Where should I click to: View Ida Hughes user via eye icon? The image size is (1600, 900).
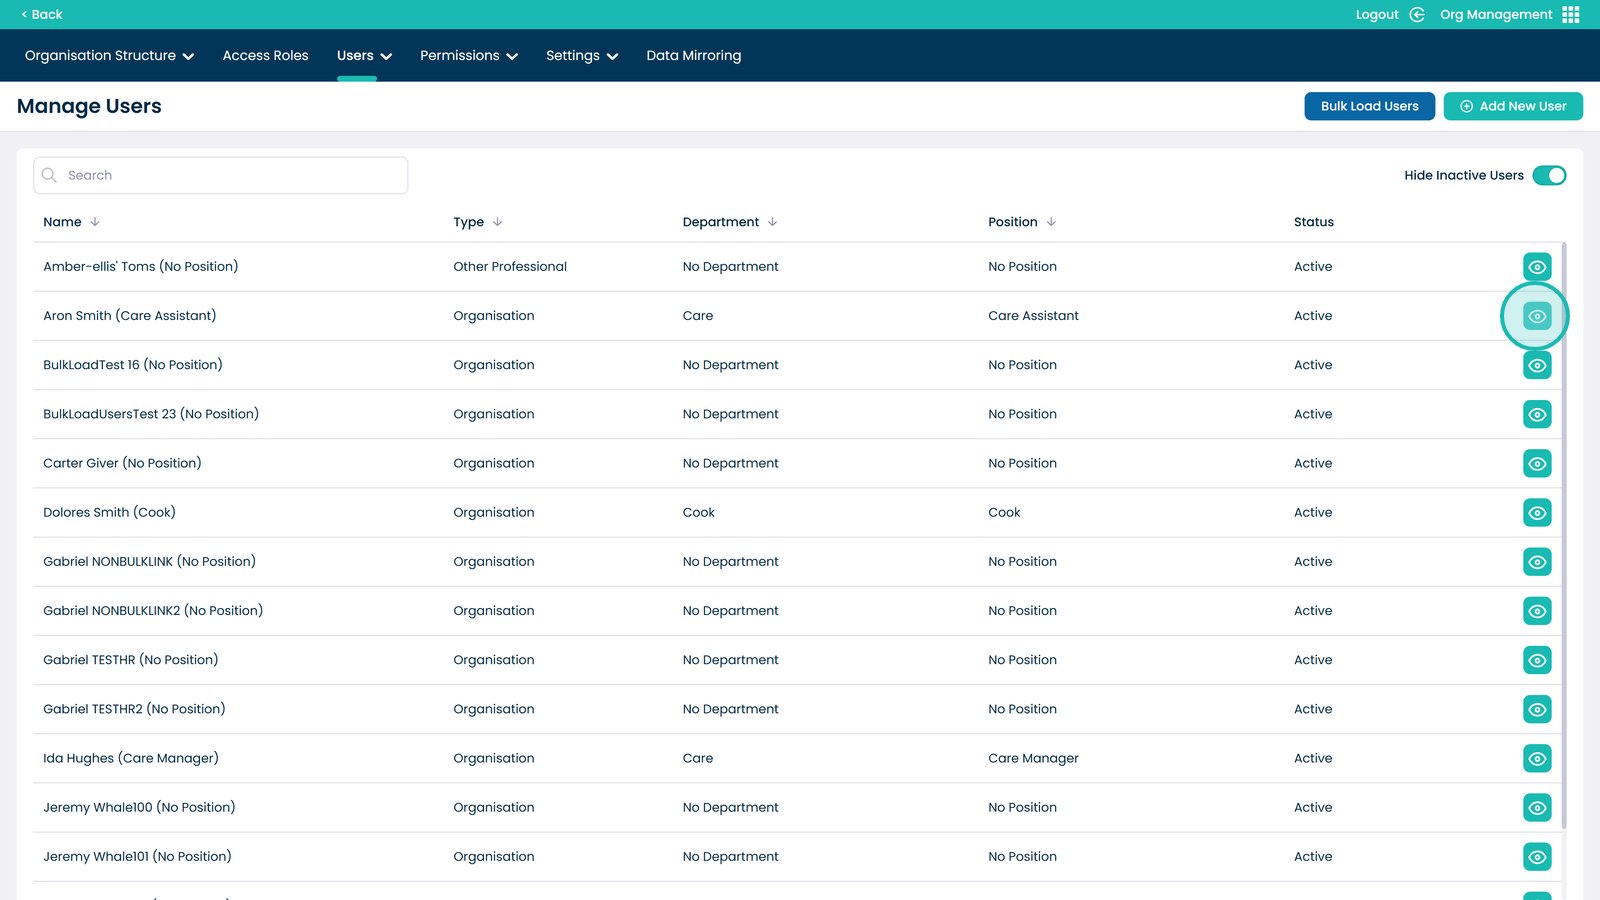coord(1537,759)
